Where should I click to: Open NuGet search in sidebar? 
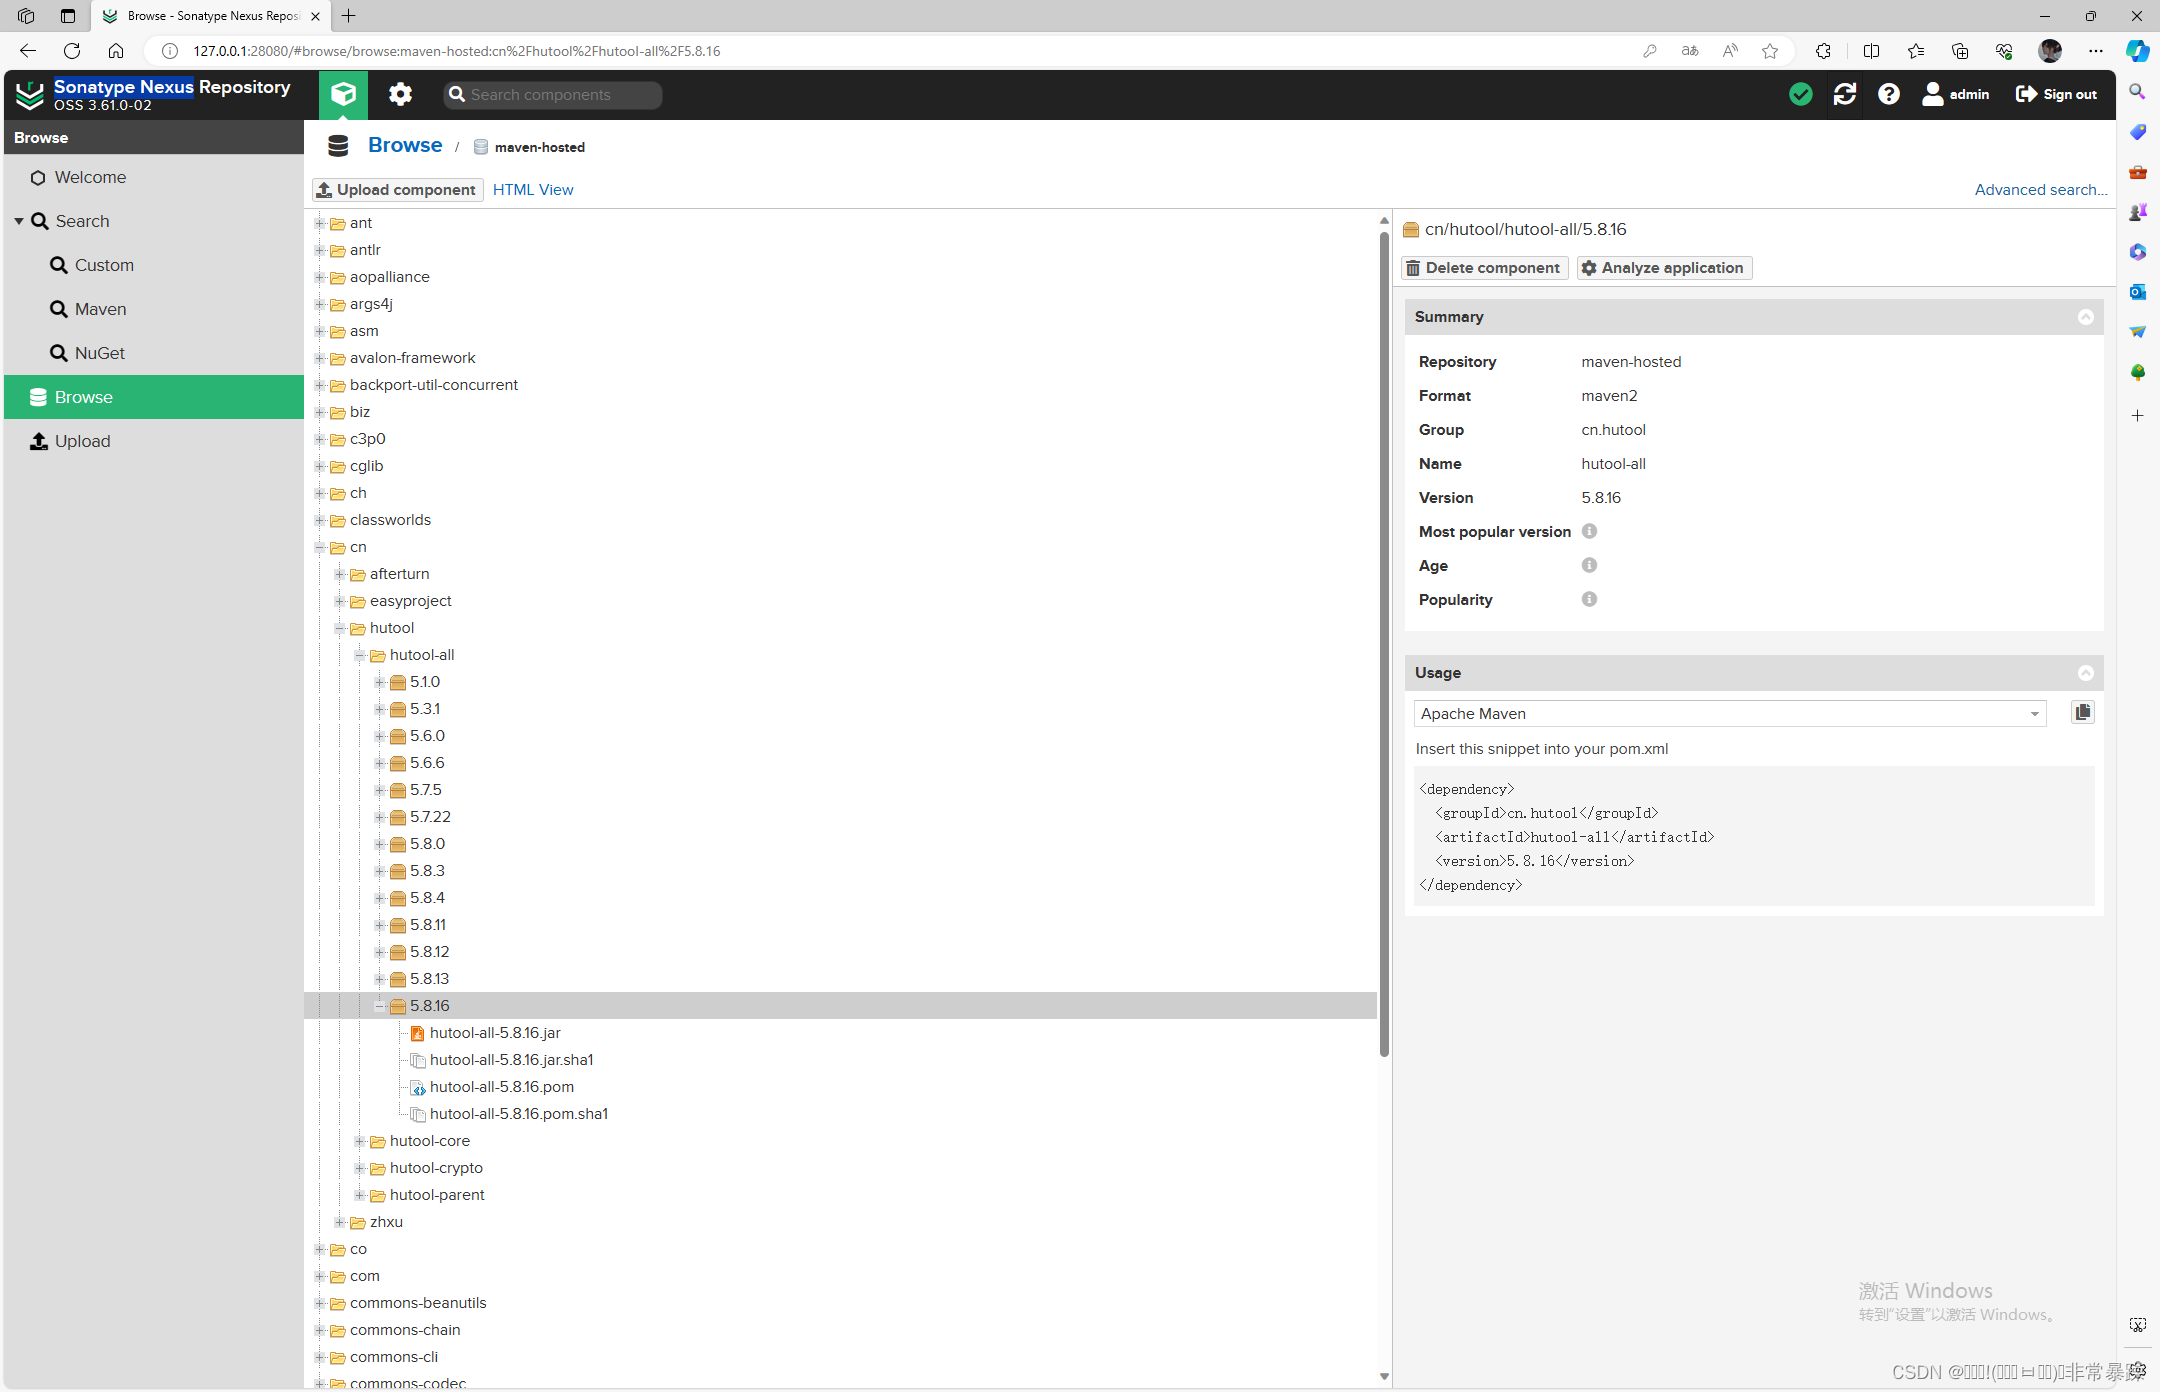pos(154,353)
